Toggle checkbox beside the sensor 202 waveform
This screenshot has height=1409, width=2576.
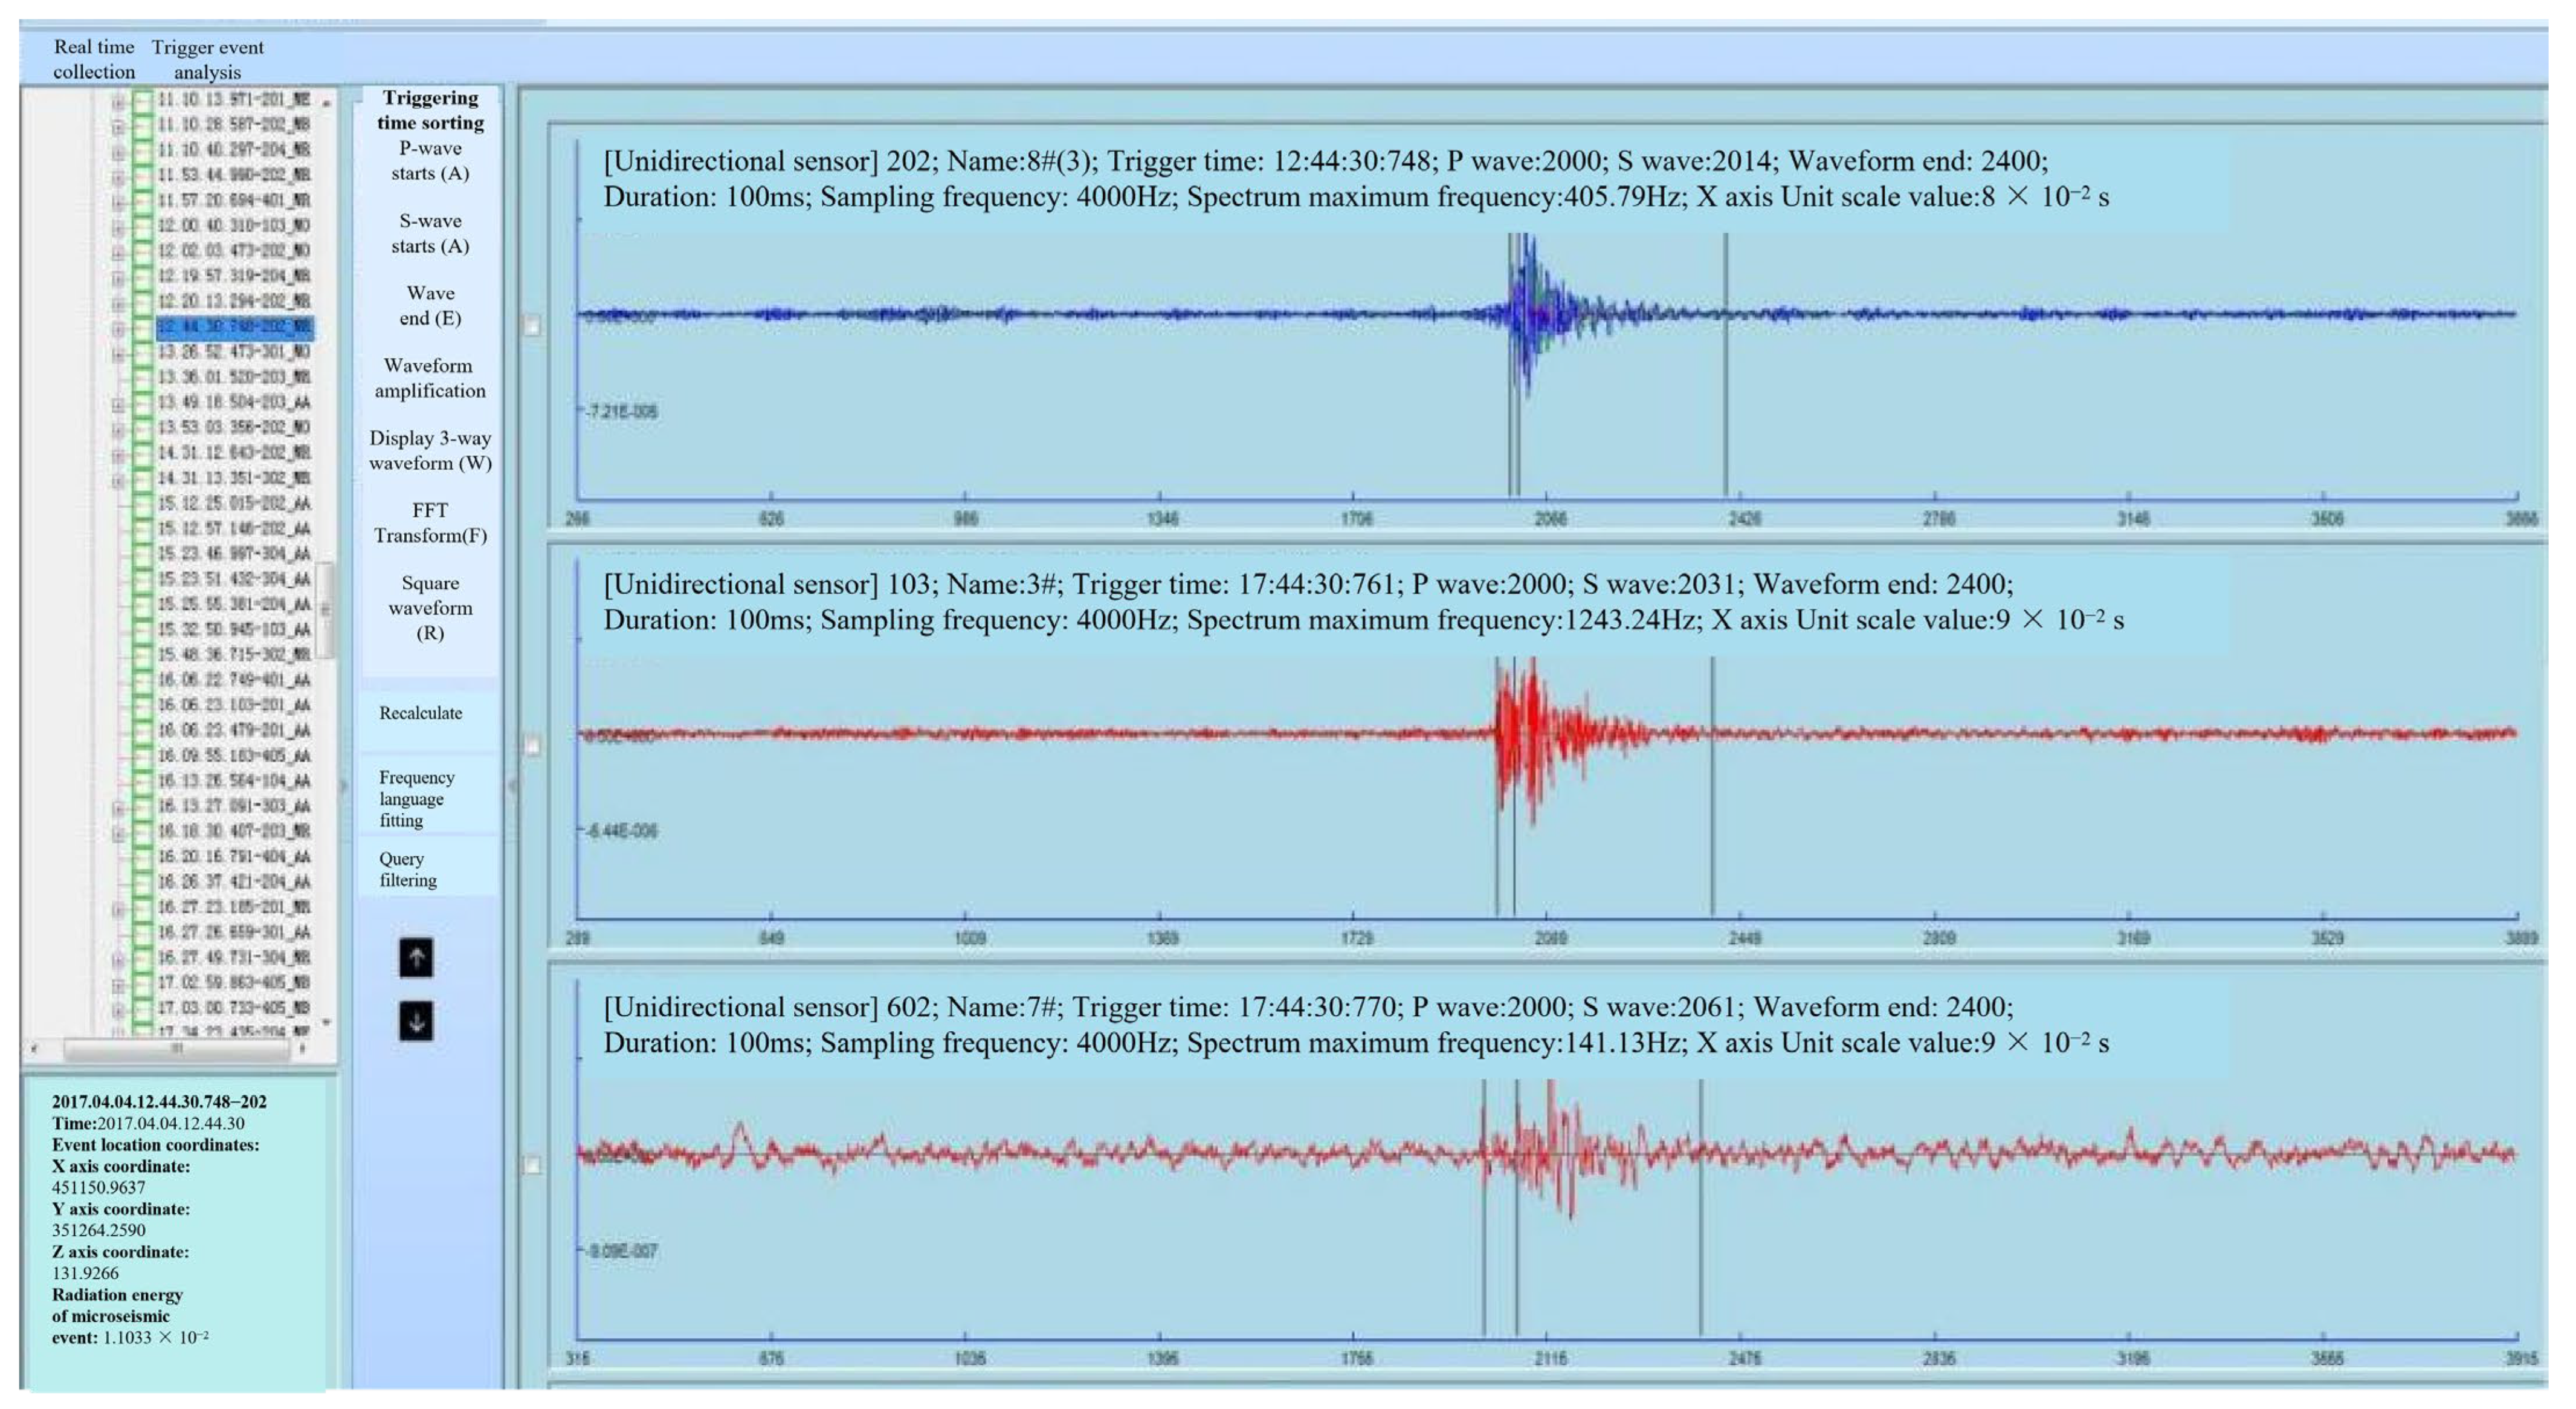pos(532,325)
